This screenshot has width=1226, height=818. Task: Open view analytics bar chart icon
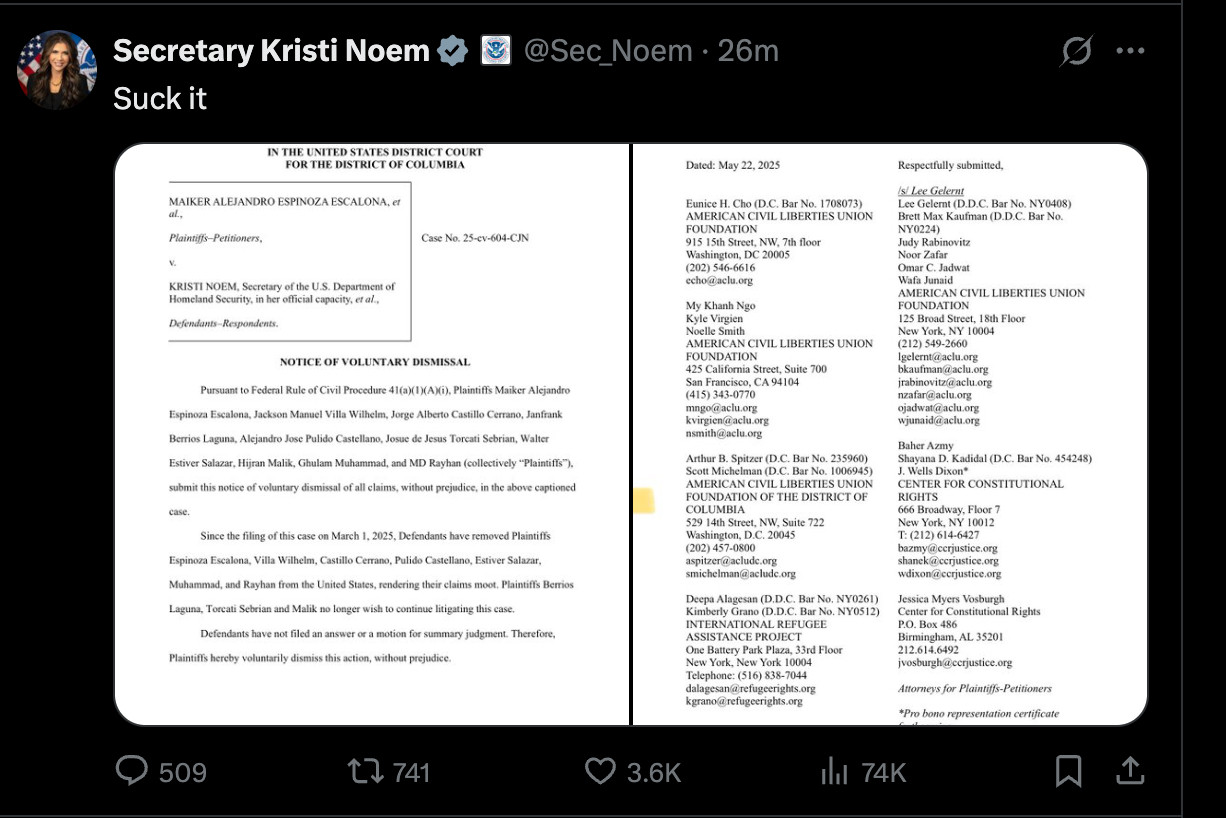point(834,771)
